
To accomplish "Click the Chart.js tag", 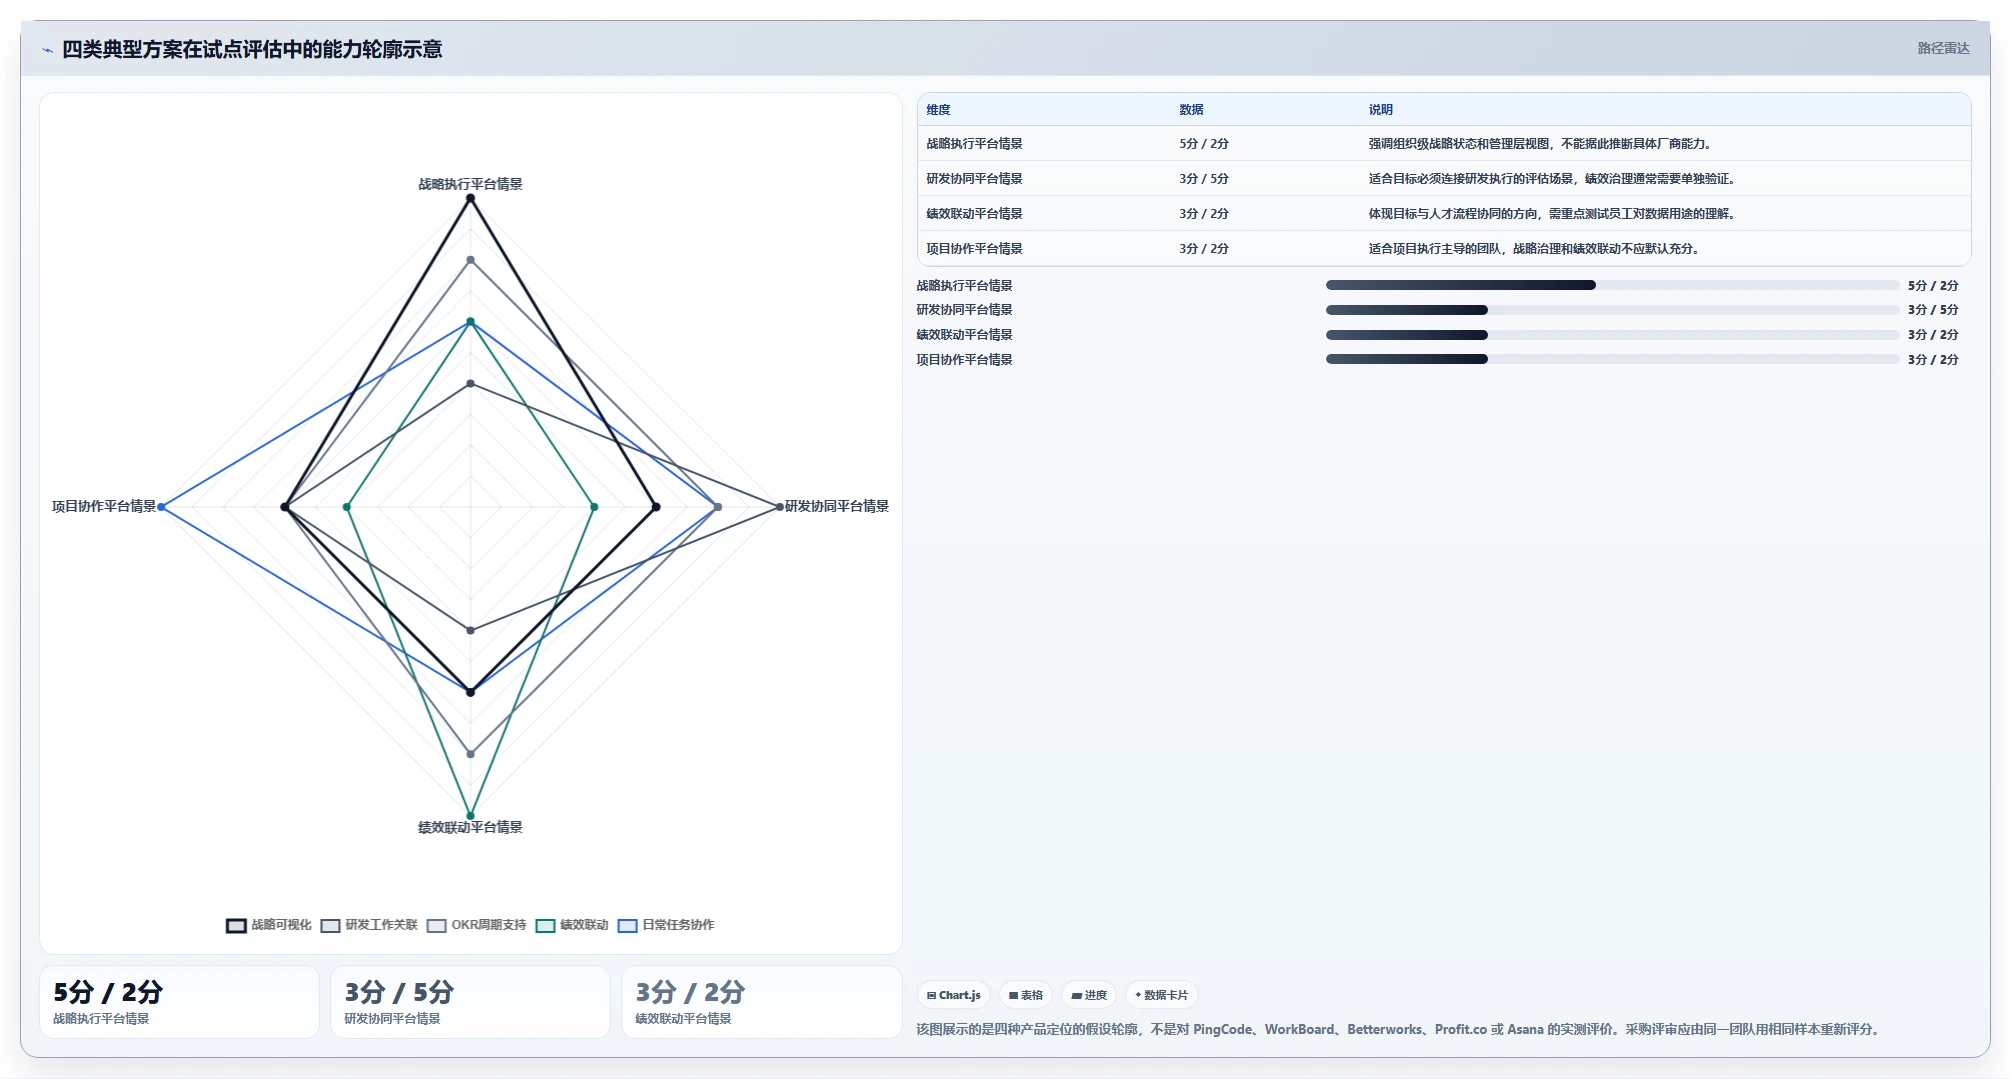I will tap(954, 995).
